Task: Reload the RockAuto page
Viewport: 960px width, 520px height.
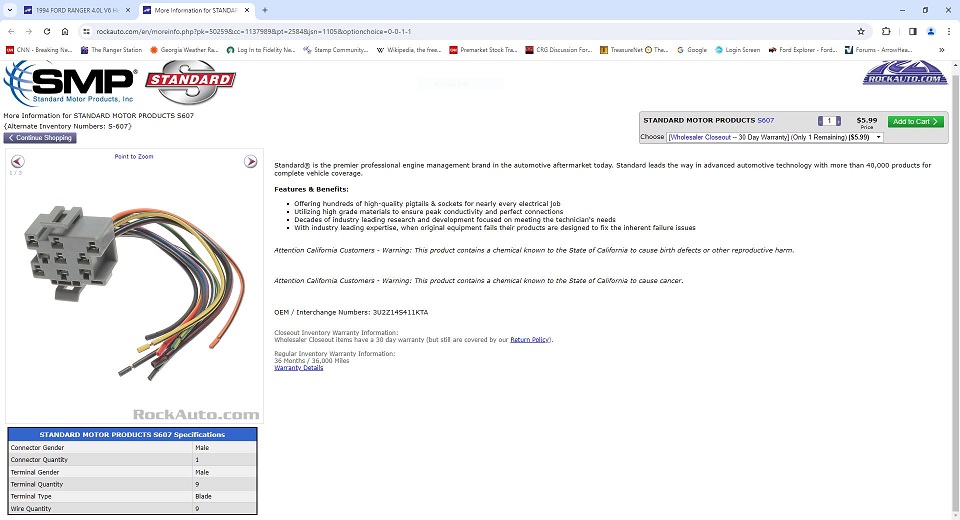Action: click(x=47, y=31)
